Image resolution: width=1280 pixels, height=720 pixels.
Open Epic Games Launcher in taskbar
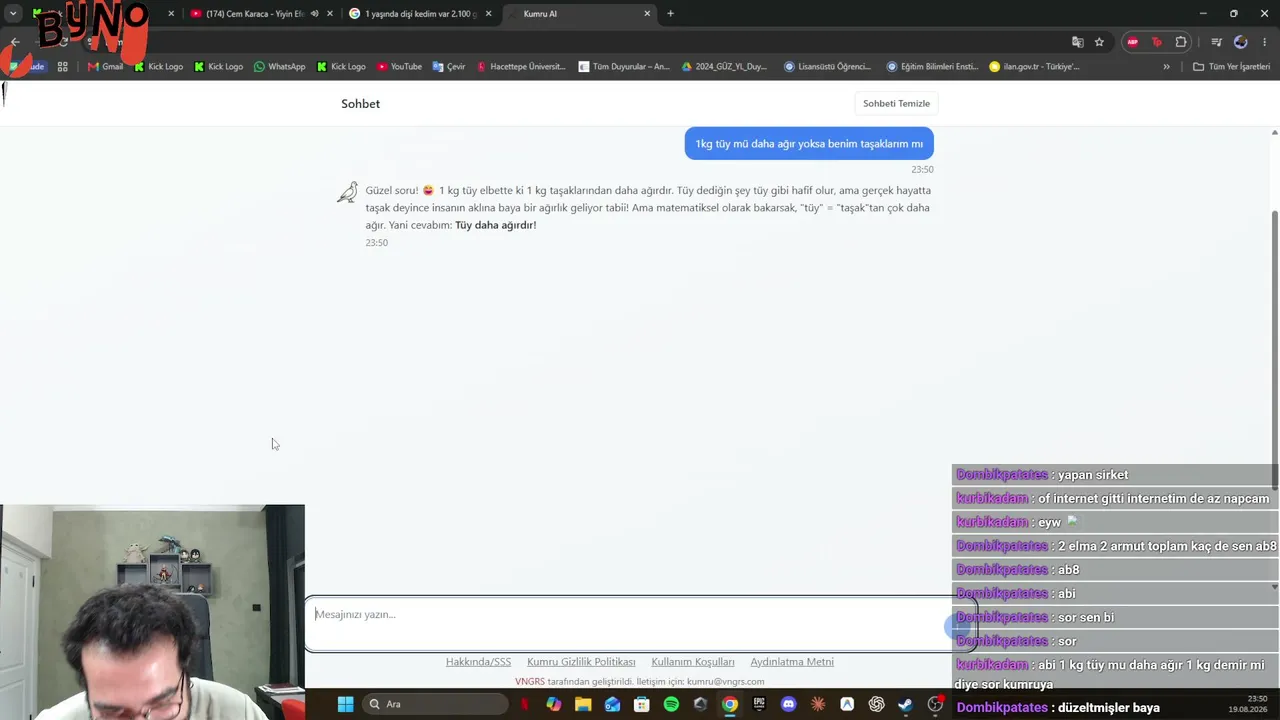click(x=759, y=704)
